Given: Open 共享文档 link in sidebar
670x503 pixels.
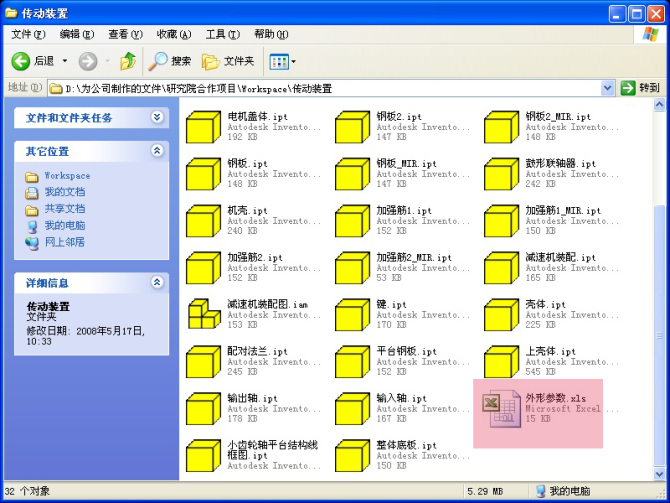Looking at the screenshot, I should [65, 209].
